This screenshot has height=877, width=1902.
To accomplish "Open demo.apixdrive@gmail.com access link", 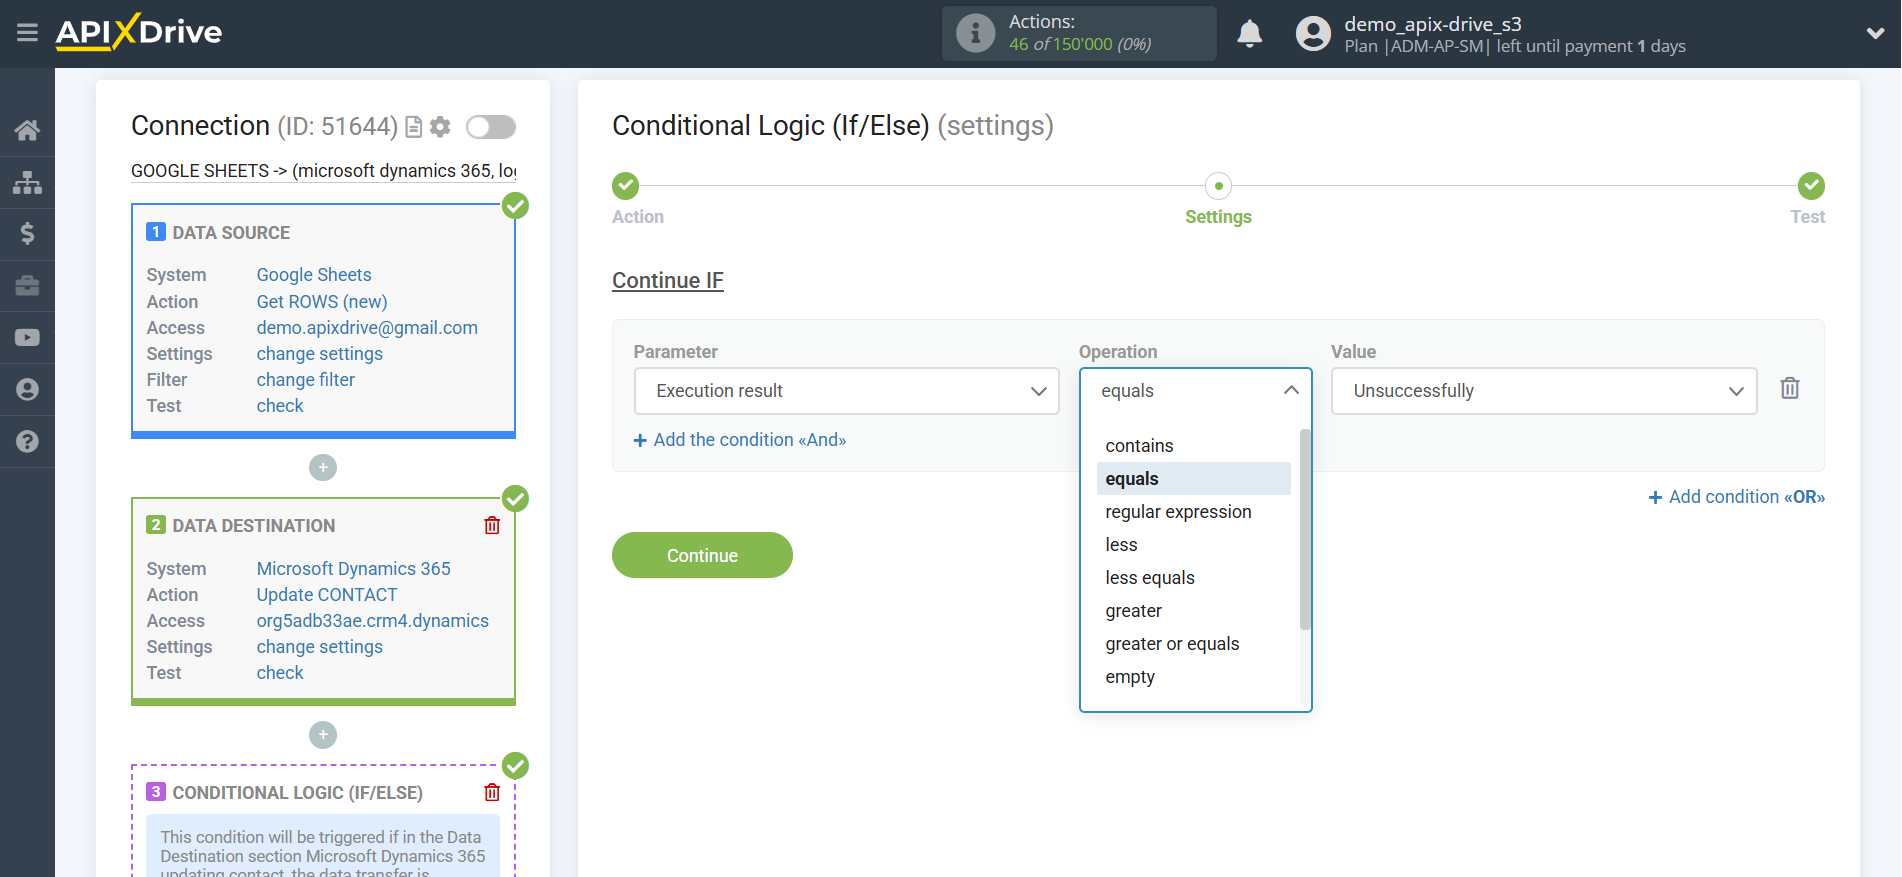I will 367,328.
